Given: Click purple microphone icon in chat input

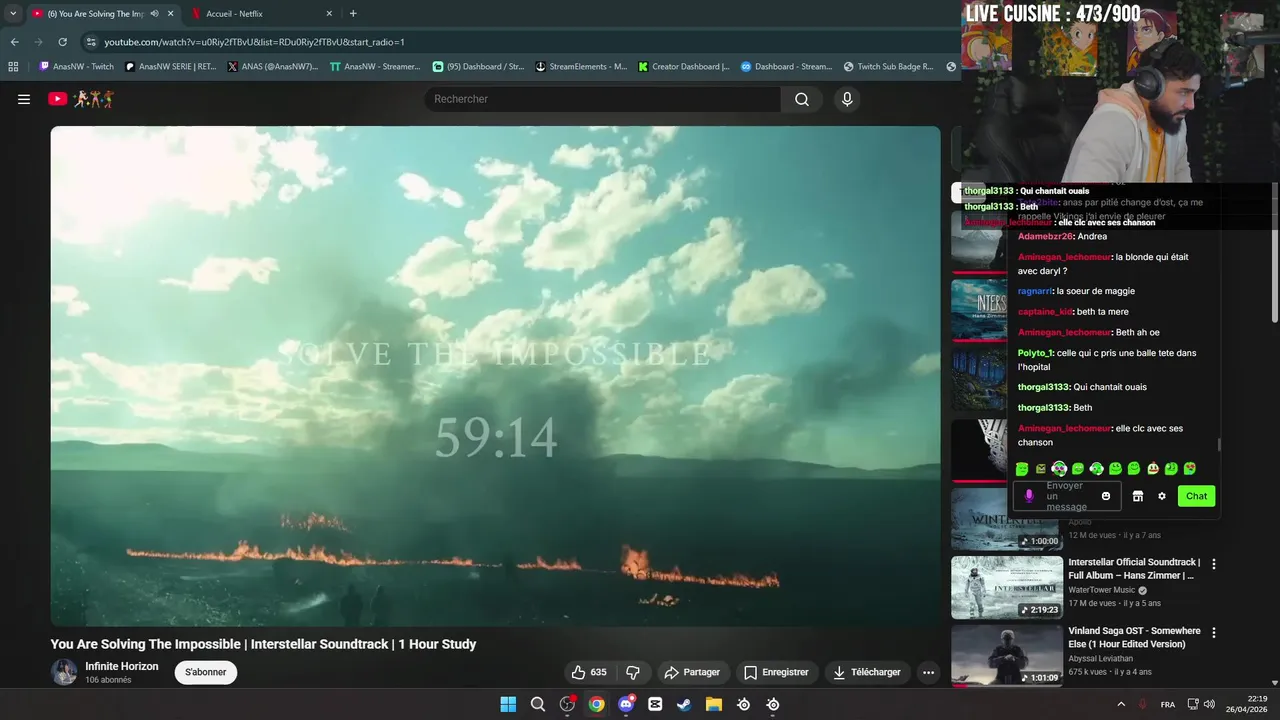Looking at the screenshot, I should tap(1029, 496).
